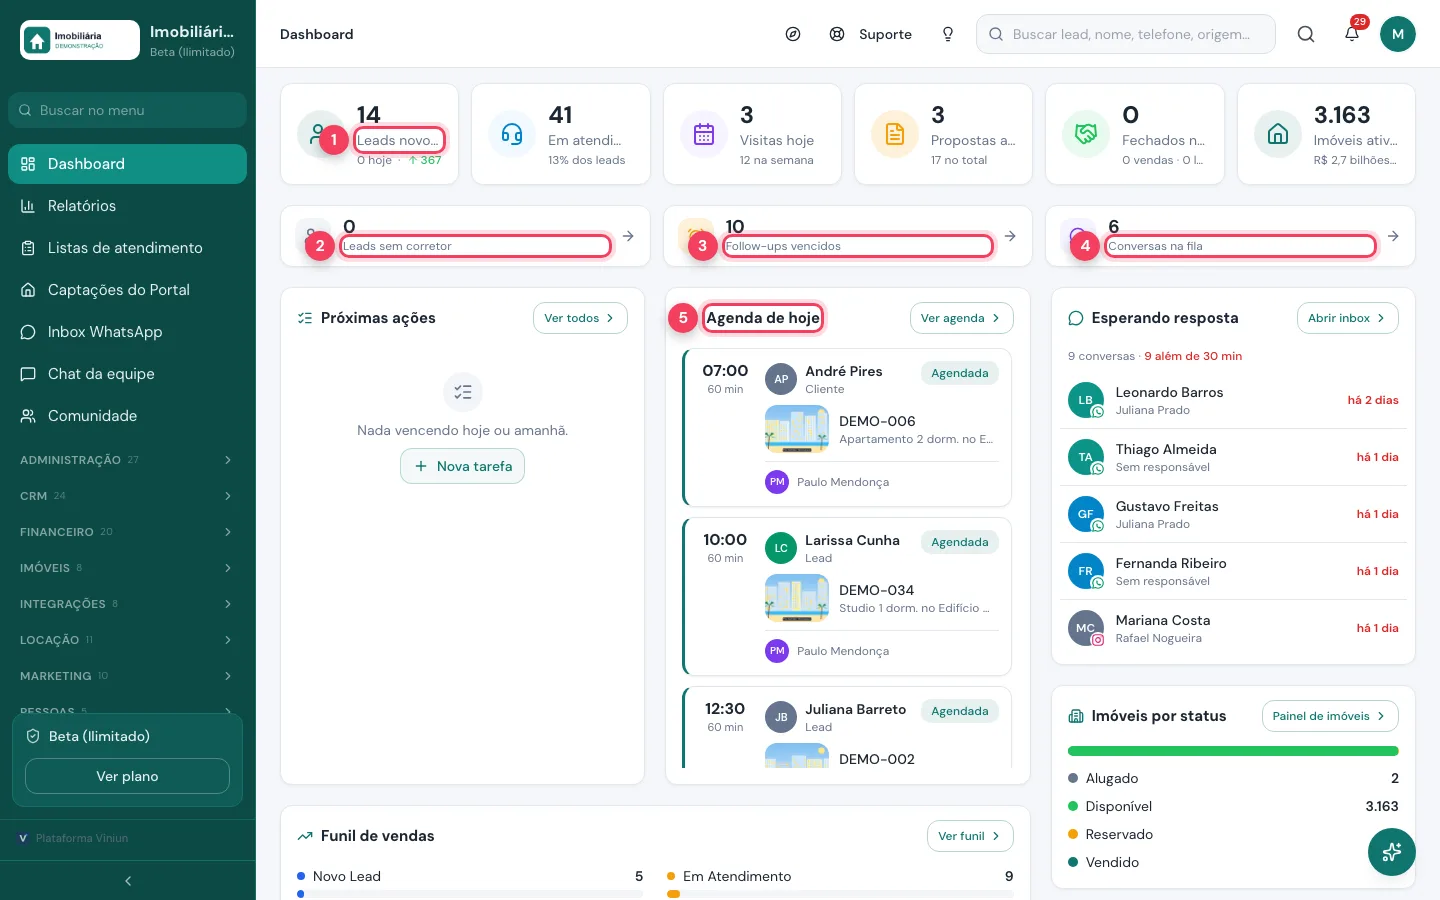Click the Ver agenda button
Screen dimensions: 1440x900
(x=962, y=318)
